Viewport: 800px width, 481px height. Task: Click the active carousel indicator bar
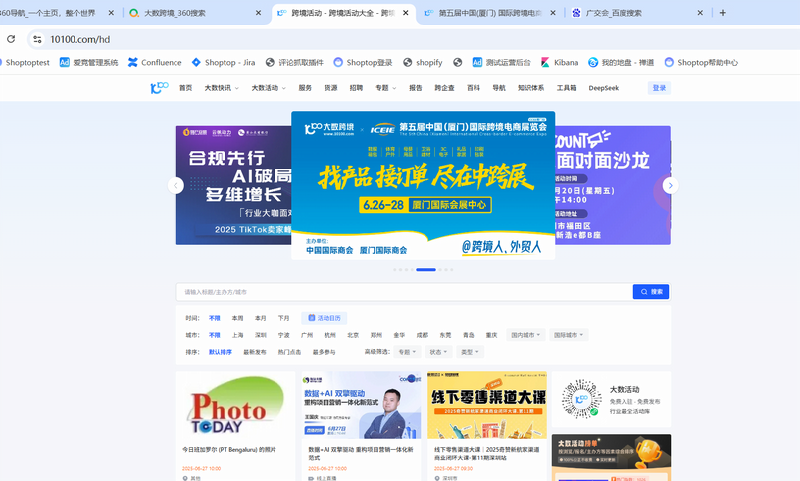click(426, 269)
